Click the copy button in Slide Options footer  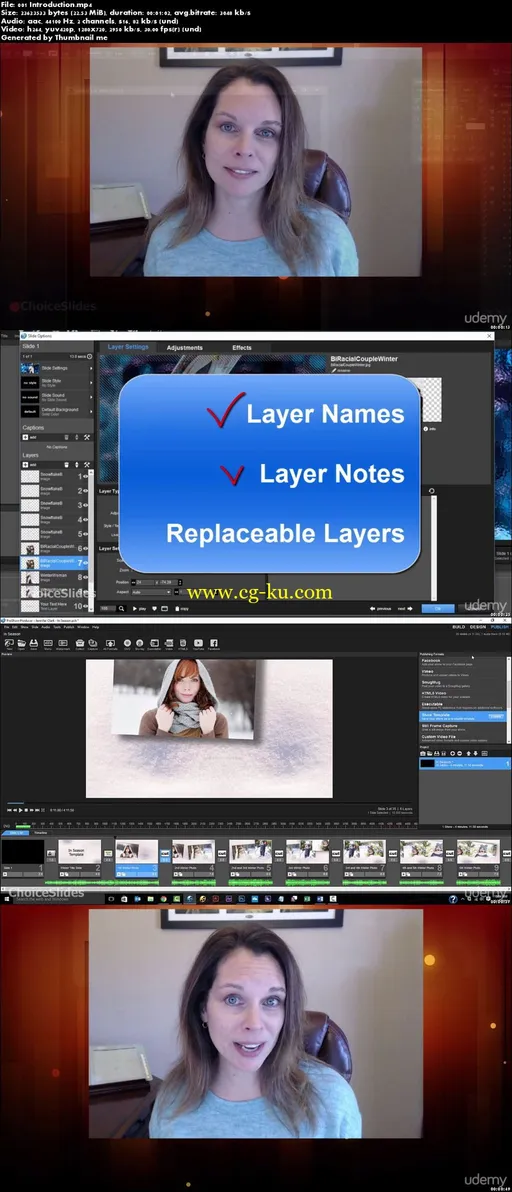tap(182, 608)
